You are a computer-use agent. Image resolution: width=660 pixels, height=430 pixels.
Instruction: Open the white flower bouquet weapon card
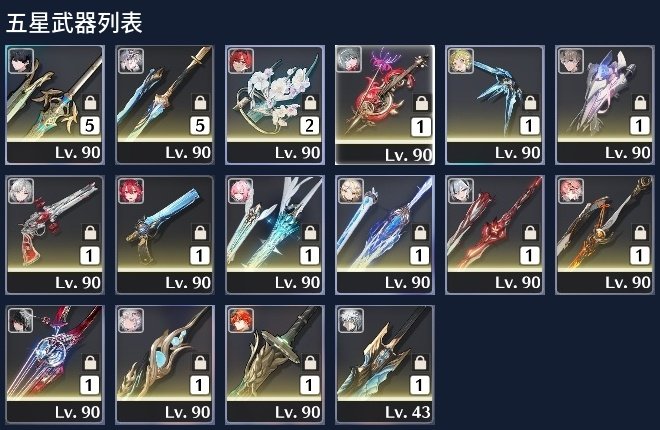[x=275, y=104]
